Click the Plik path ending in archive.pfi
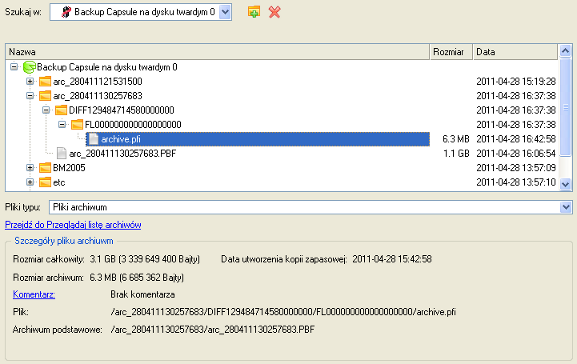The width and height of the screenshot is (577, 364). click(x=283, y=312)
